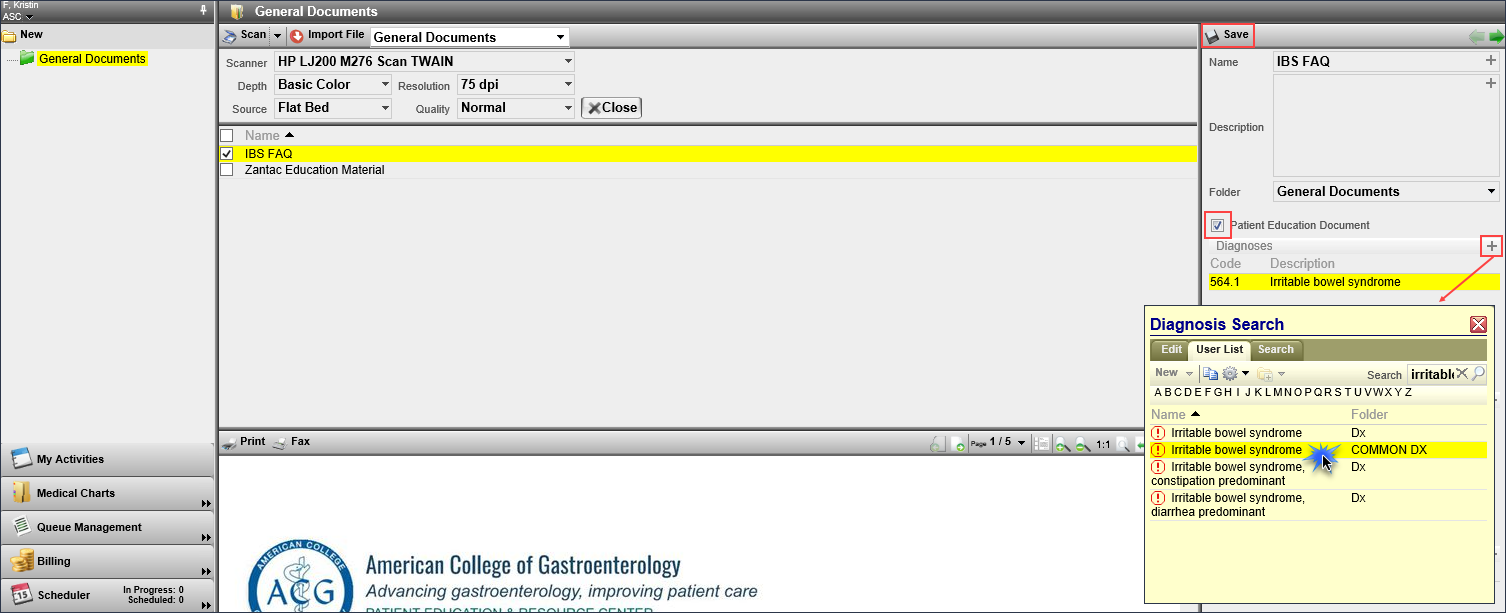Open the Source dropdown showing Flat Bed
The width and height of the screenshot is (1506, 613).
pyautogui.click(x=332, y=108)
